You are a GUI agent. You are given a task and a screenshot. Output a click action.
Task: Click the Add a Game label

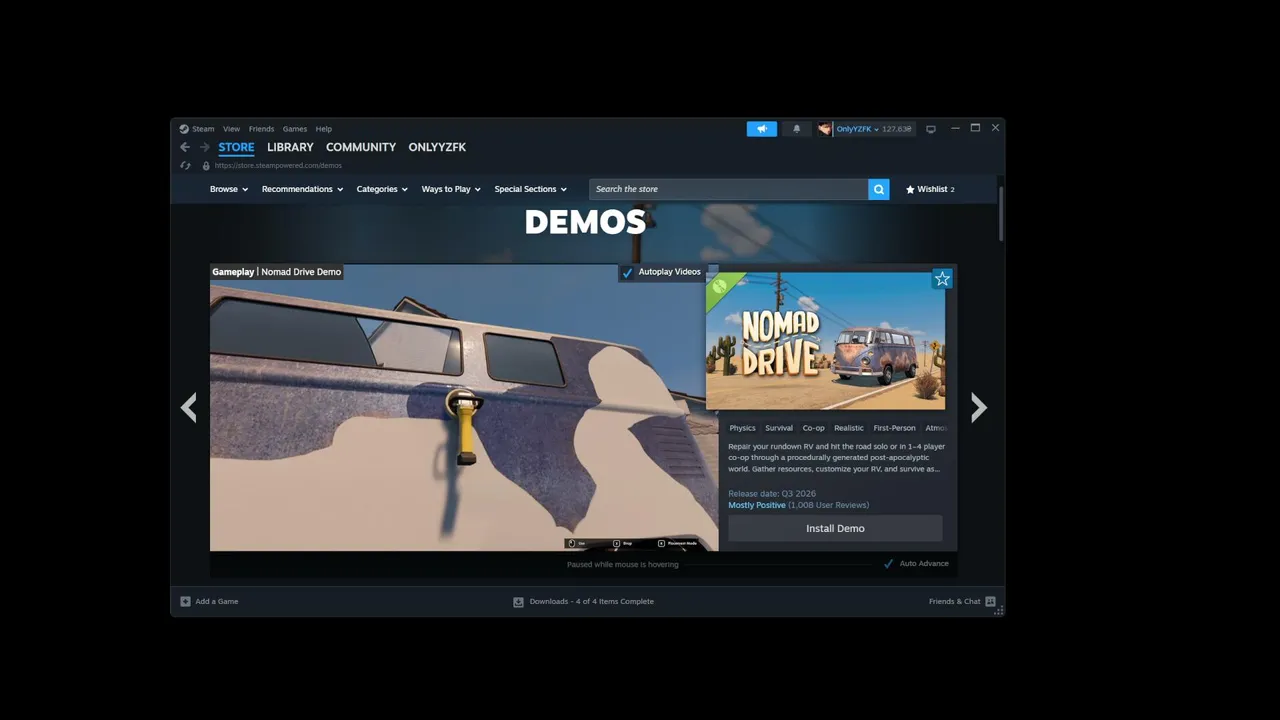point(217,601)
